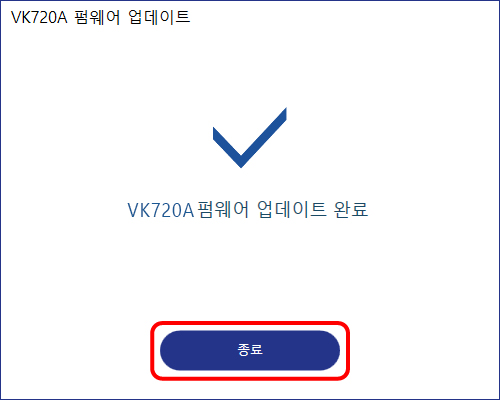Close the firmware updater with 종료
The image size is (500, 400).
coord(250,350)
